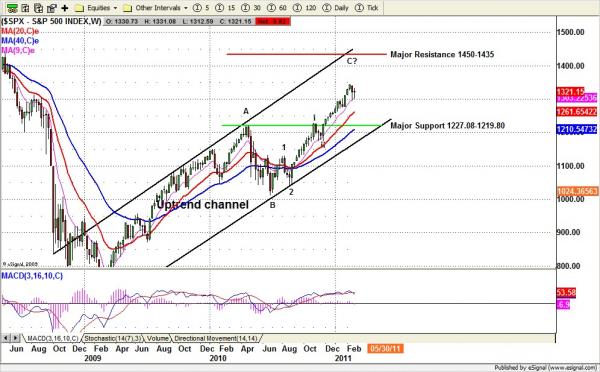Select the MA(40,C)e study label
This screenshot has height=372, width=600.
click(x=20, y=41)
